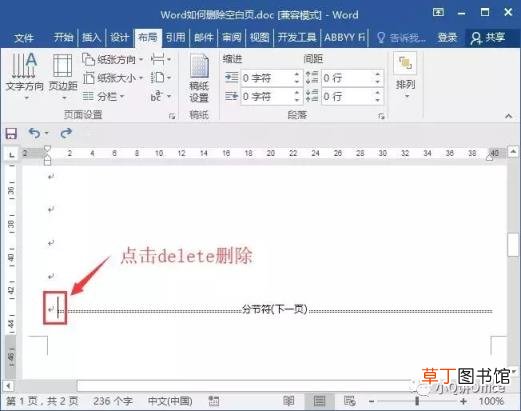Click the 100% zoom level
Viewport: 521px width, 411px height.
[x=491, y=401]
